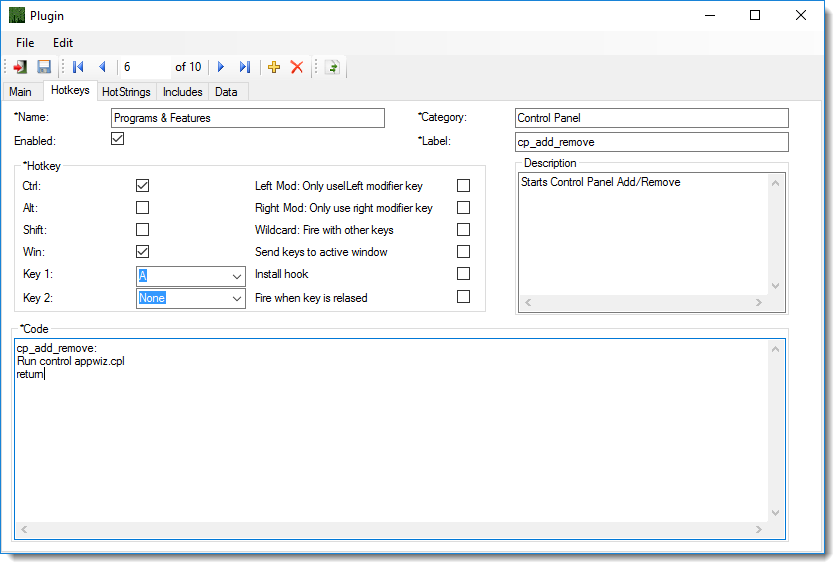Click the green arrow export icon
The width and height of the screenshot is (840, 569).
tap(332, 67)
